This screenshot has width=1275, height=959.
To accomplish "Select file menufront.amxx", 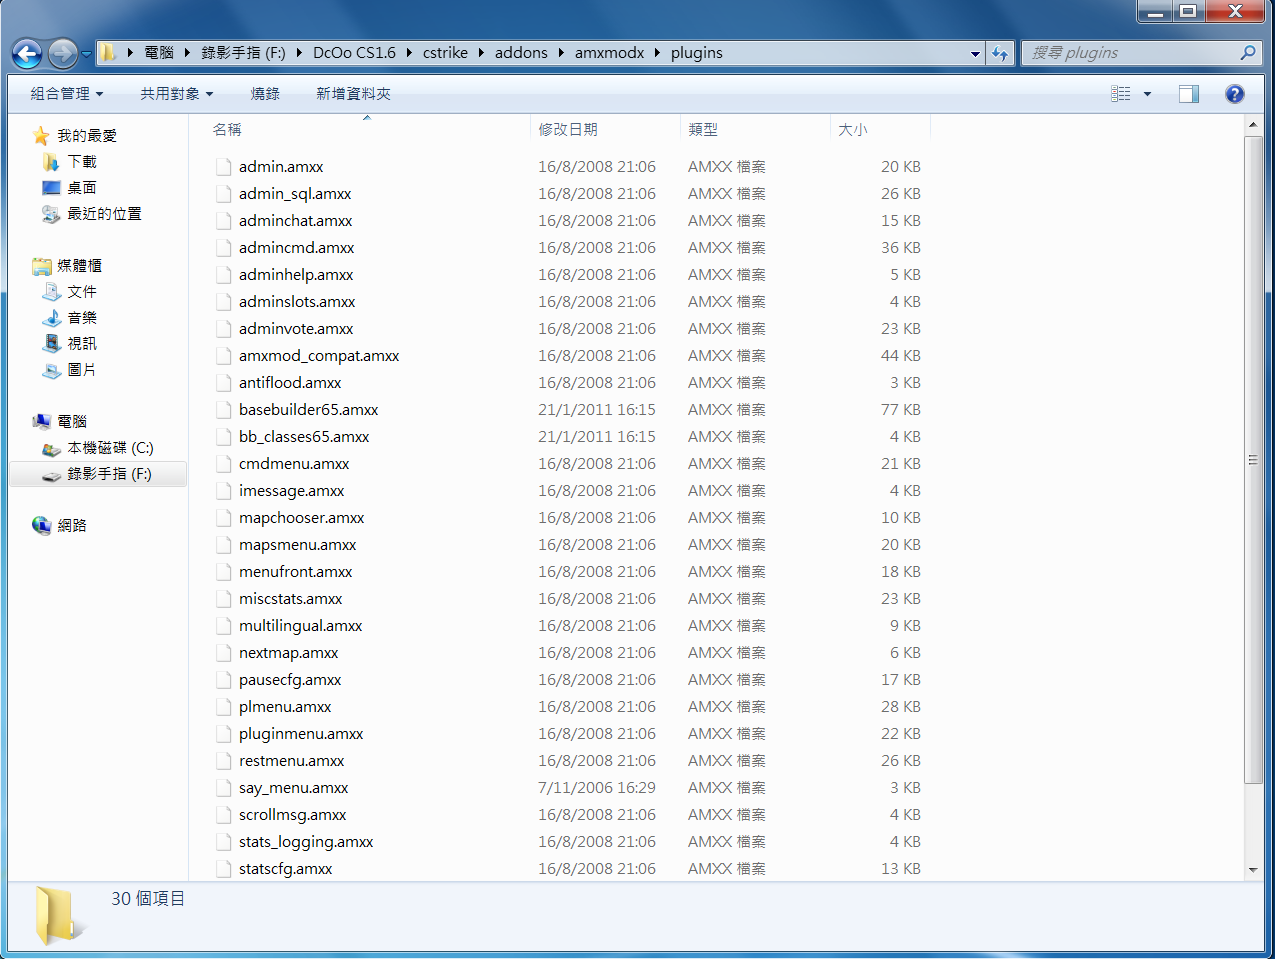I will click(x=296, y=572).
